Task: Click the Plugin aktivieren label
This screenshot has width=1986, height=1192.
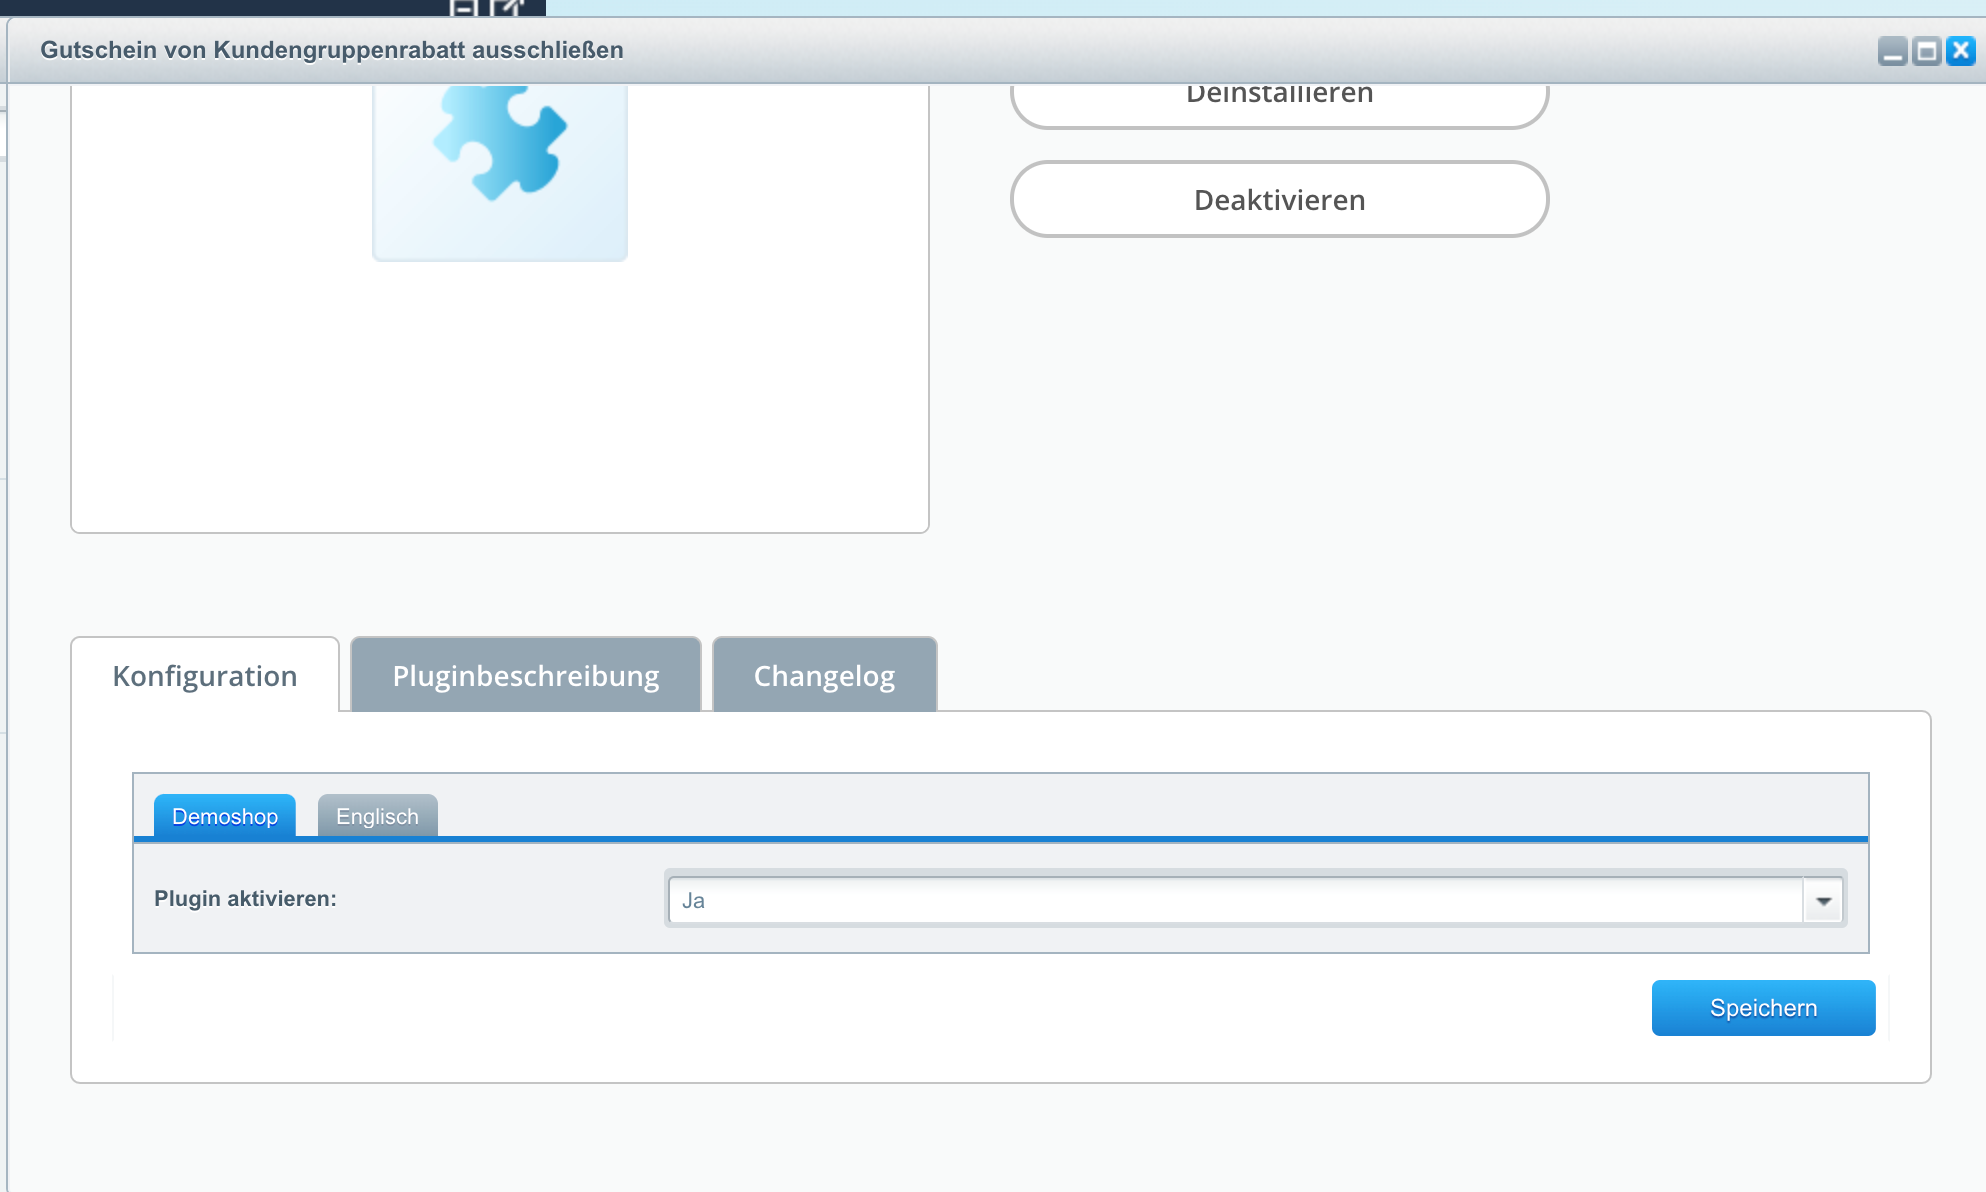Action: (x=245, y=898)
